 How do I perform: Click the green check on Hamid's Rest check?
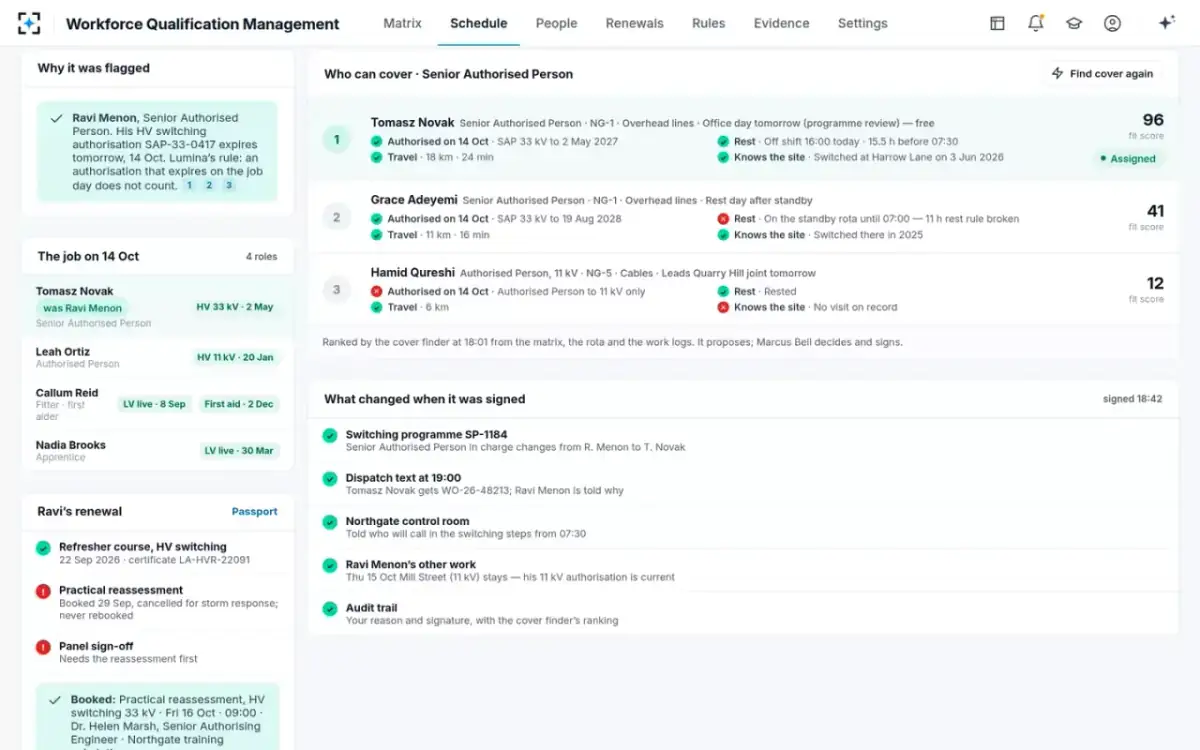[723, 292]
